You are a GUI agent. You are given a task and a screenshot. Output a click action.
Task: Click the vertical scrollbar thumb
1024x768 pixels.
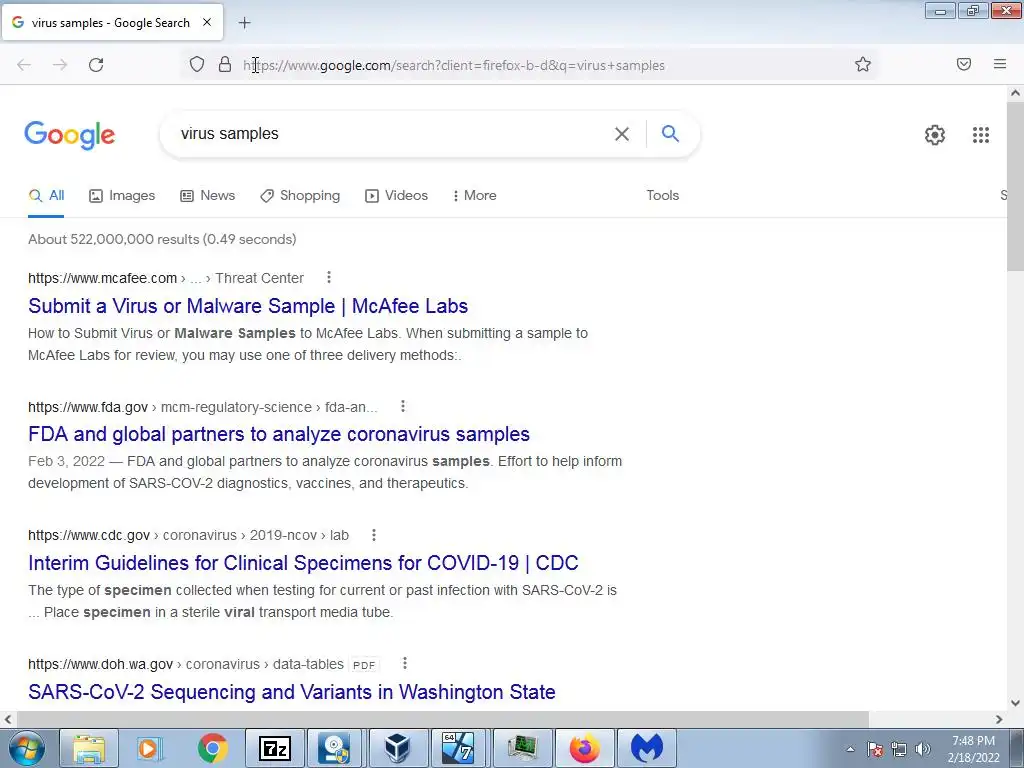(1015, 188)
